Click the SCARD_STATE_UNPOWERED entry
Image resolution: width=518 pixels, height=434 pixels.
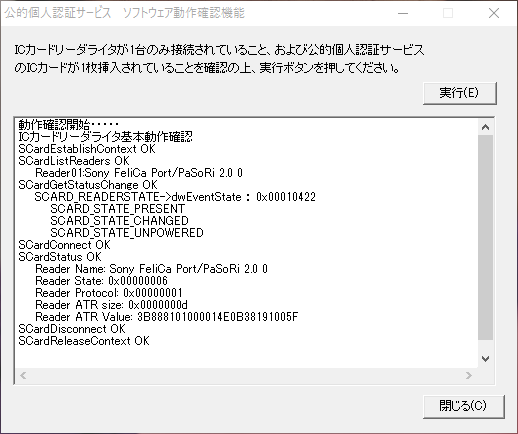pyautogui.click(x=127, y=233)
